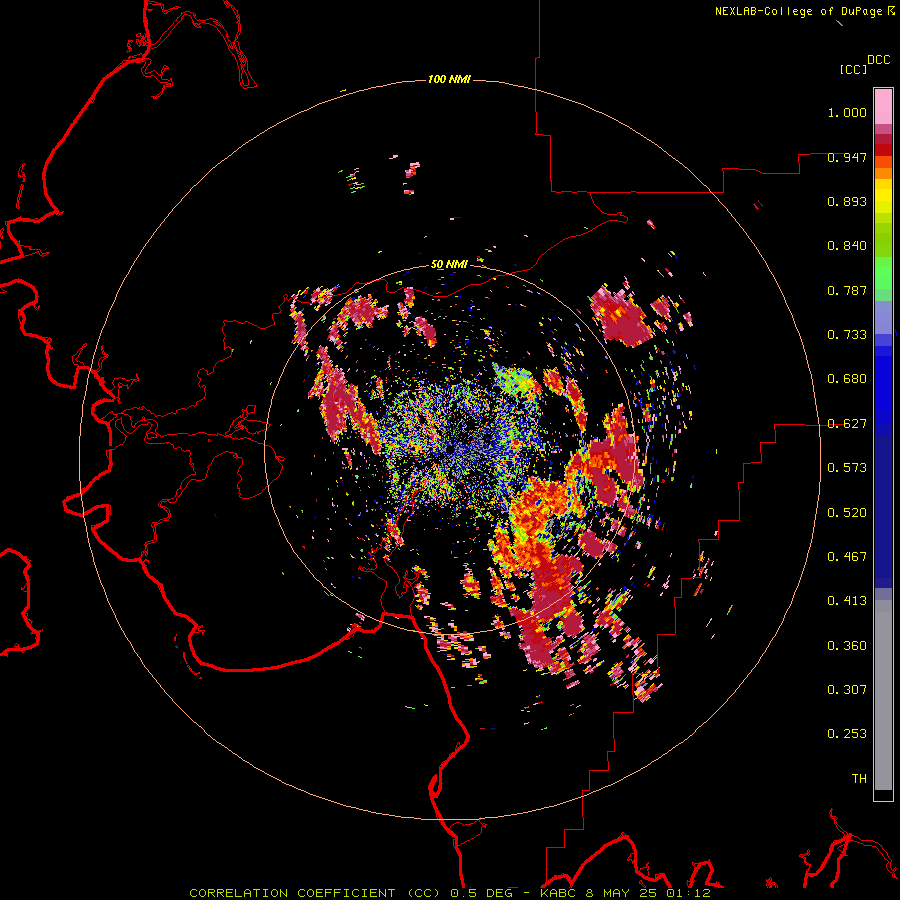Click the 0.253 scale value
This screenshot has width=900, height=900.
[x=847, y=734]
